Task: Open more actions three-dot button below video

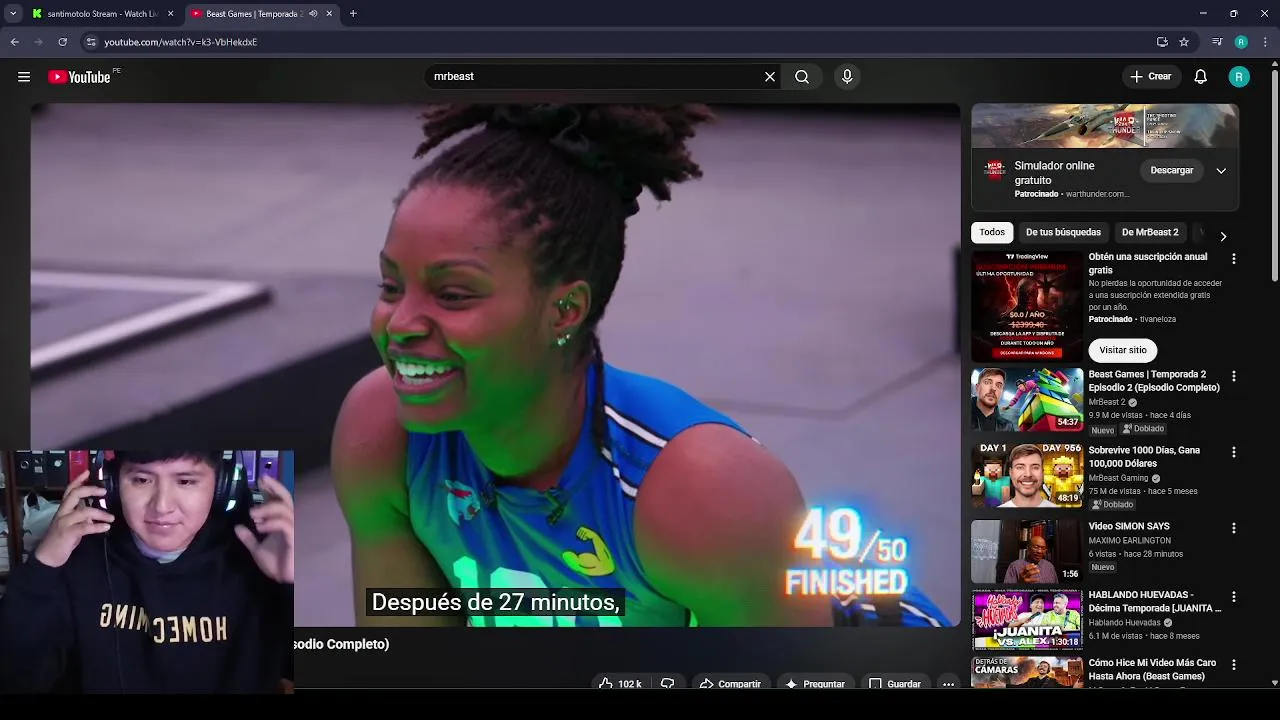Action: (948, 684)
